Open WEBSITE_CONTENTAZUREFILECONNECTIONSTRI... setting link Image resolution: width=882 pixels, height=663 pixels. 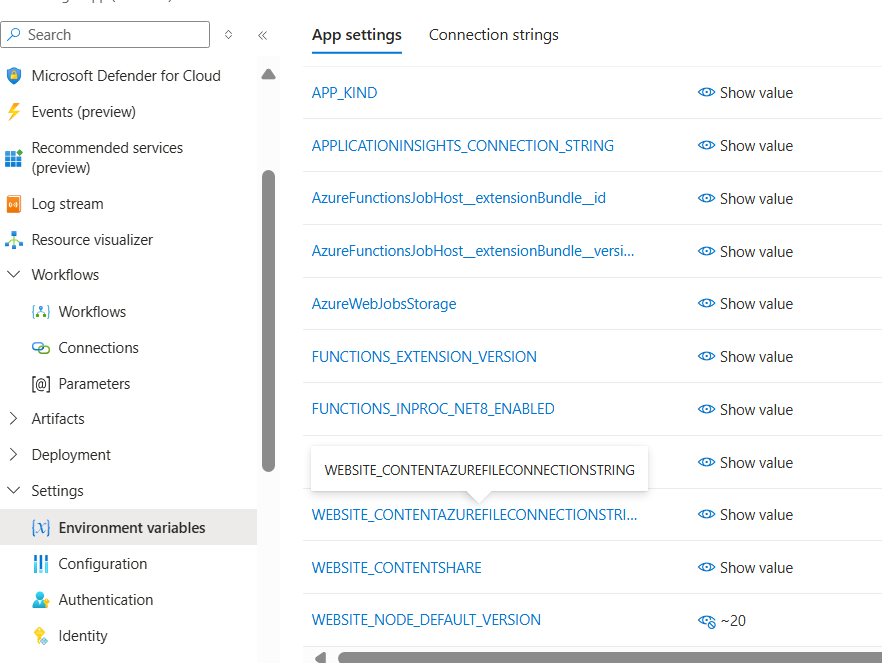tap(474, 515)
